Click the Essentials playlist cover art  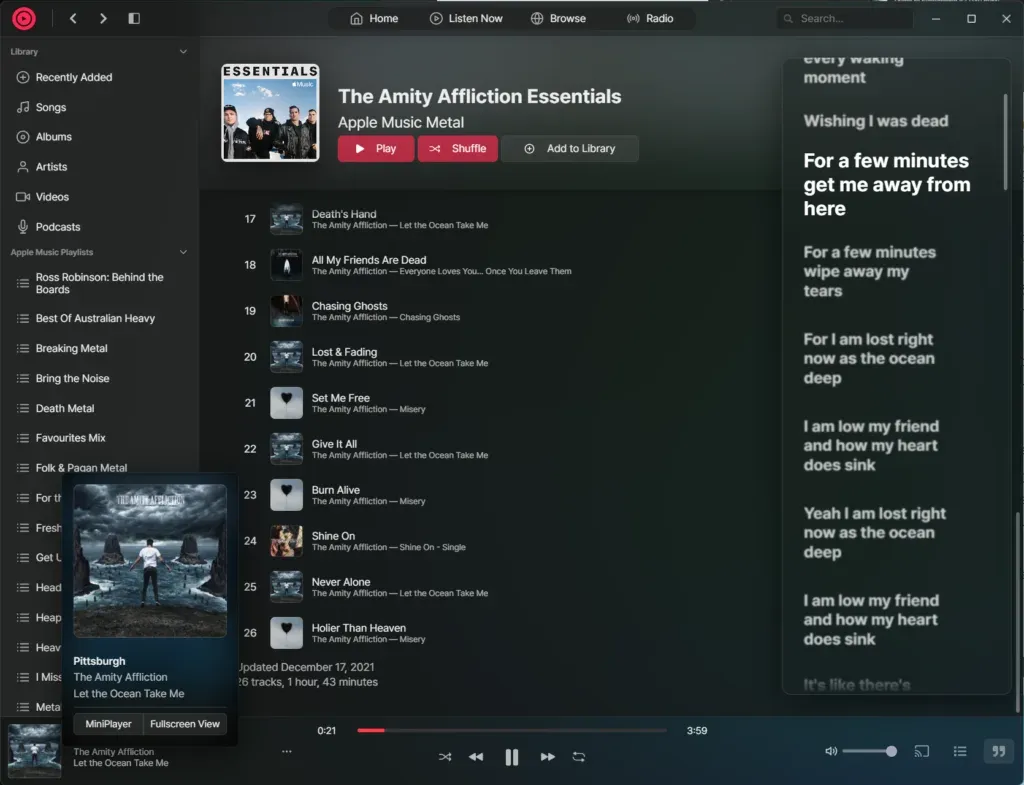[x=270, y=112]
